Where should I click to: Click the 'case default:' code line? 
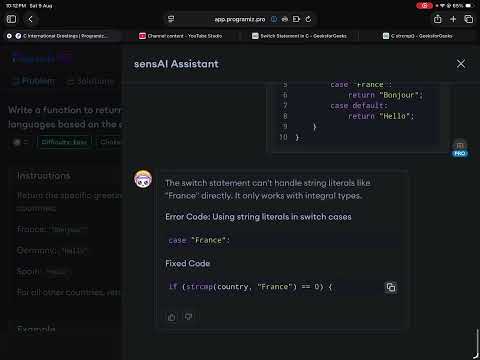[x=359, y=106]
